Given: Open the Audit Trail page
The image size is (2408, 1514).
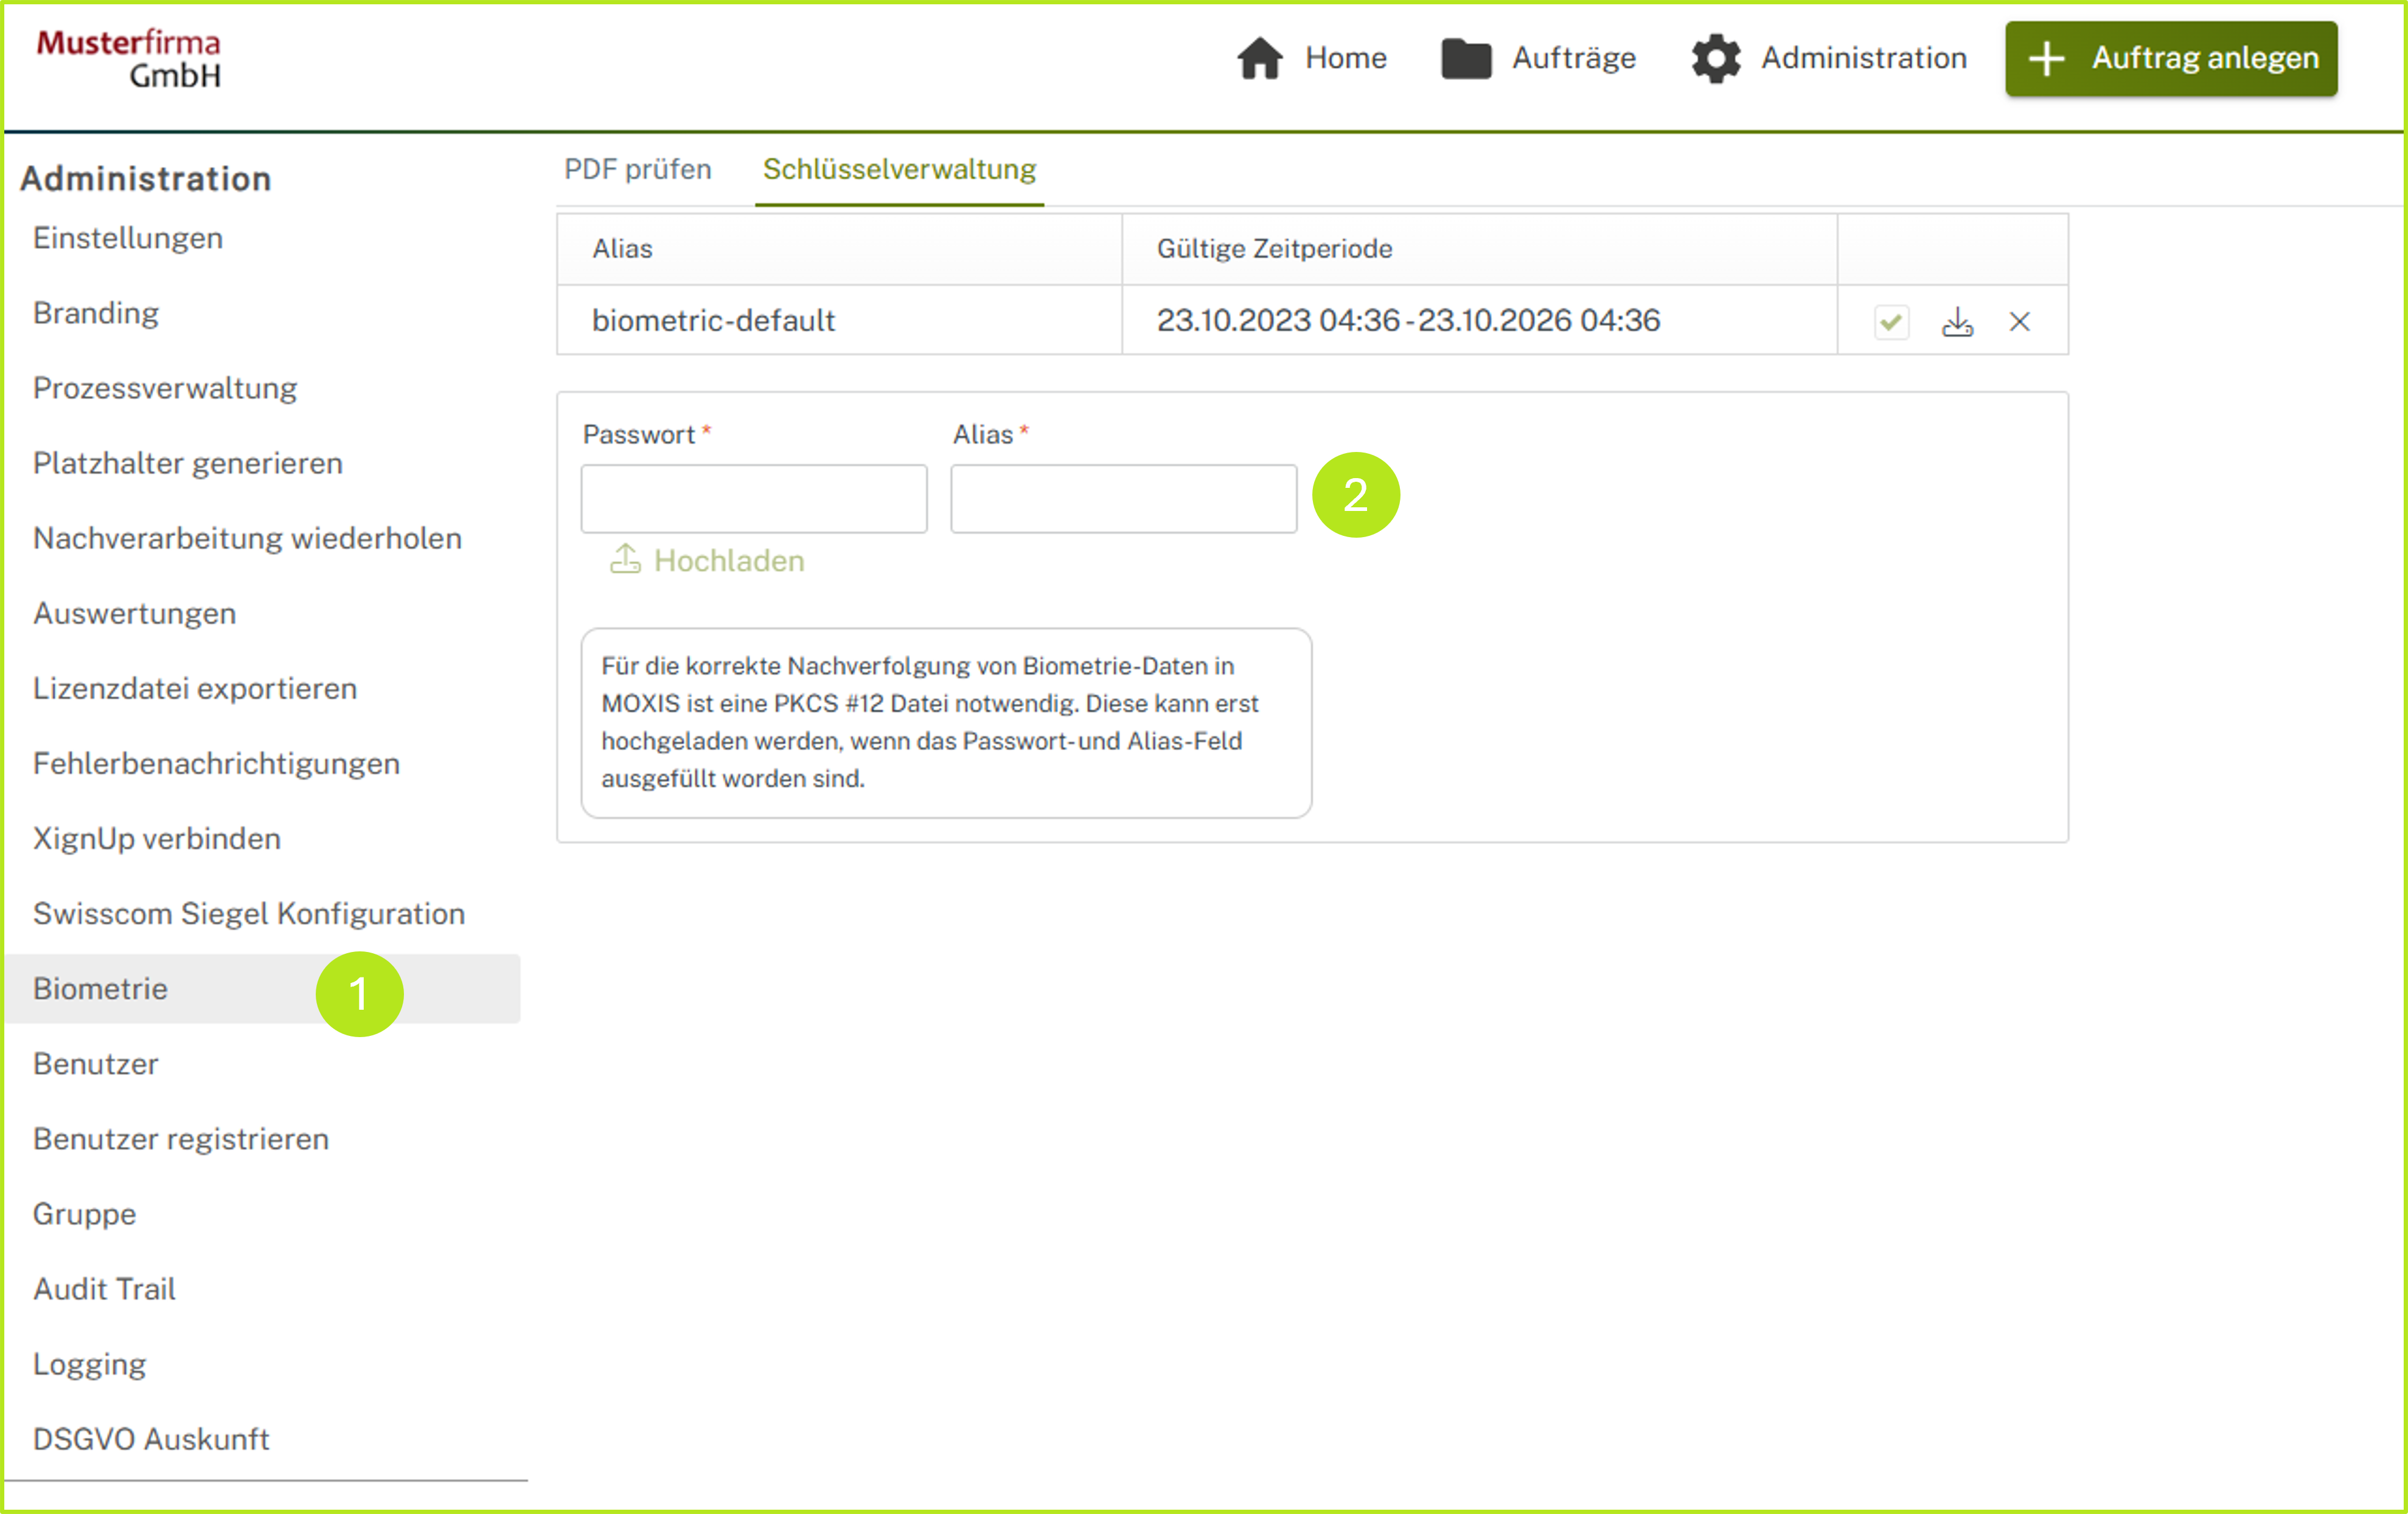Looking at the screenshot, I should click(104, 1288).
